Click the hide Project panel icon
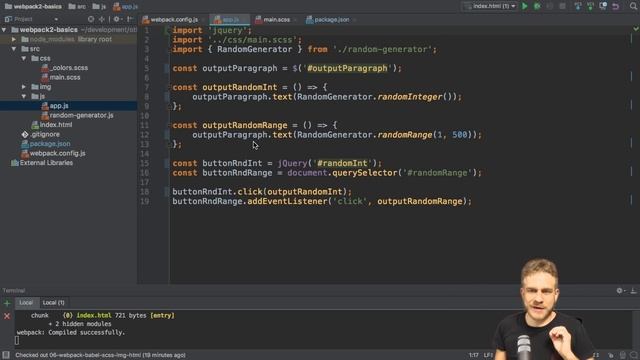This screenshot has width=640, height=360. (x=129, y=19)
